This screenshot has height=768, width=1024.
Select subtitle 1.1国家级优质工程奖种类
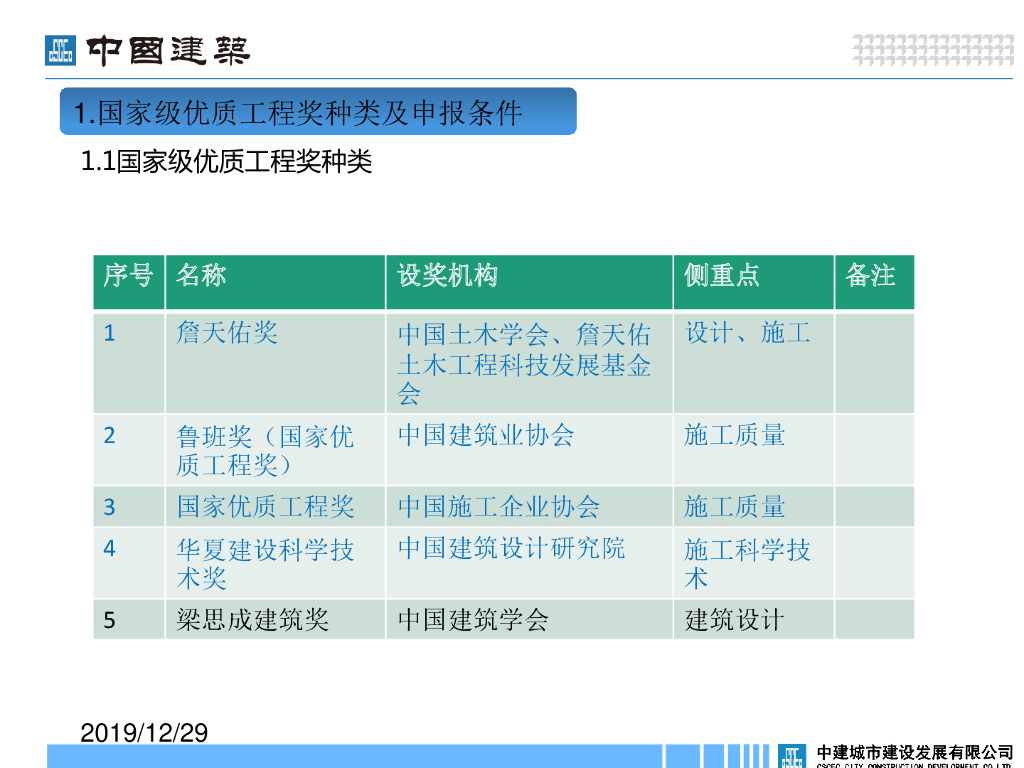coord(226,161)
